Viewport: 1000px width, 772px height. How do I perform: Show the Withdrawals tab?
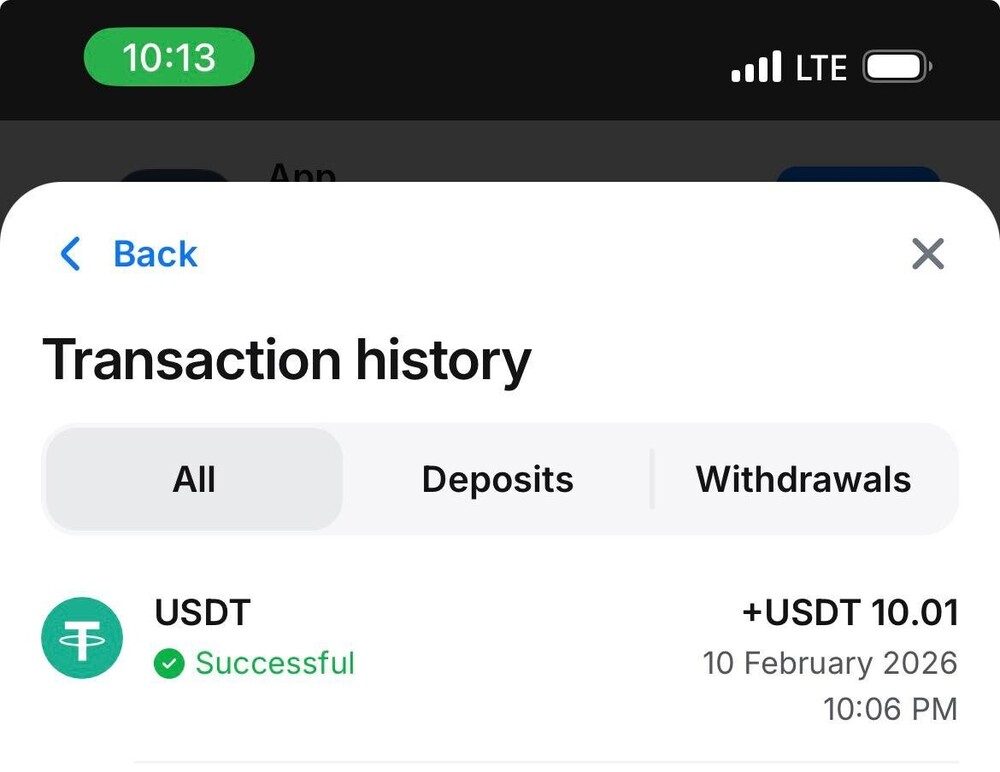coord(803,479)
